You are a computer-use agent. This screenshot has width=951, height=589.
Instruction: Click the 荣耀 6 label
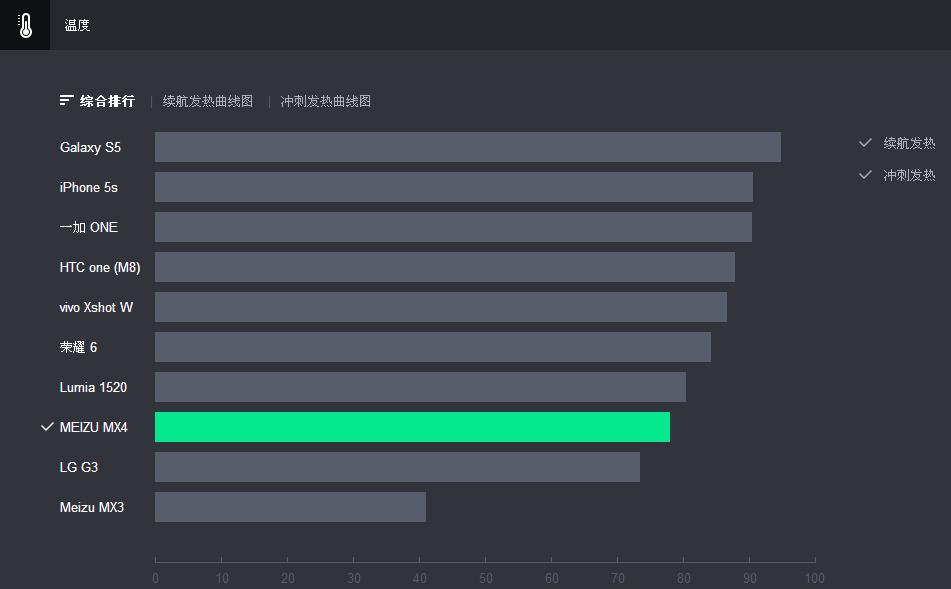click(x=78, y=347)
